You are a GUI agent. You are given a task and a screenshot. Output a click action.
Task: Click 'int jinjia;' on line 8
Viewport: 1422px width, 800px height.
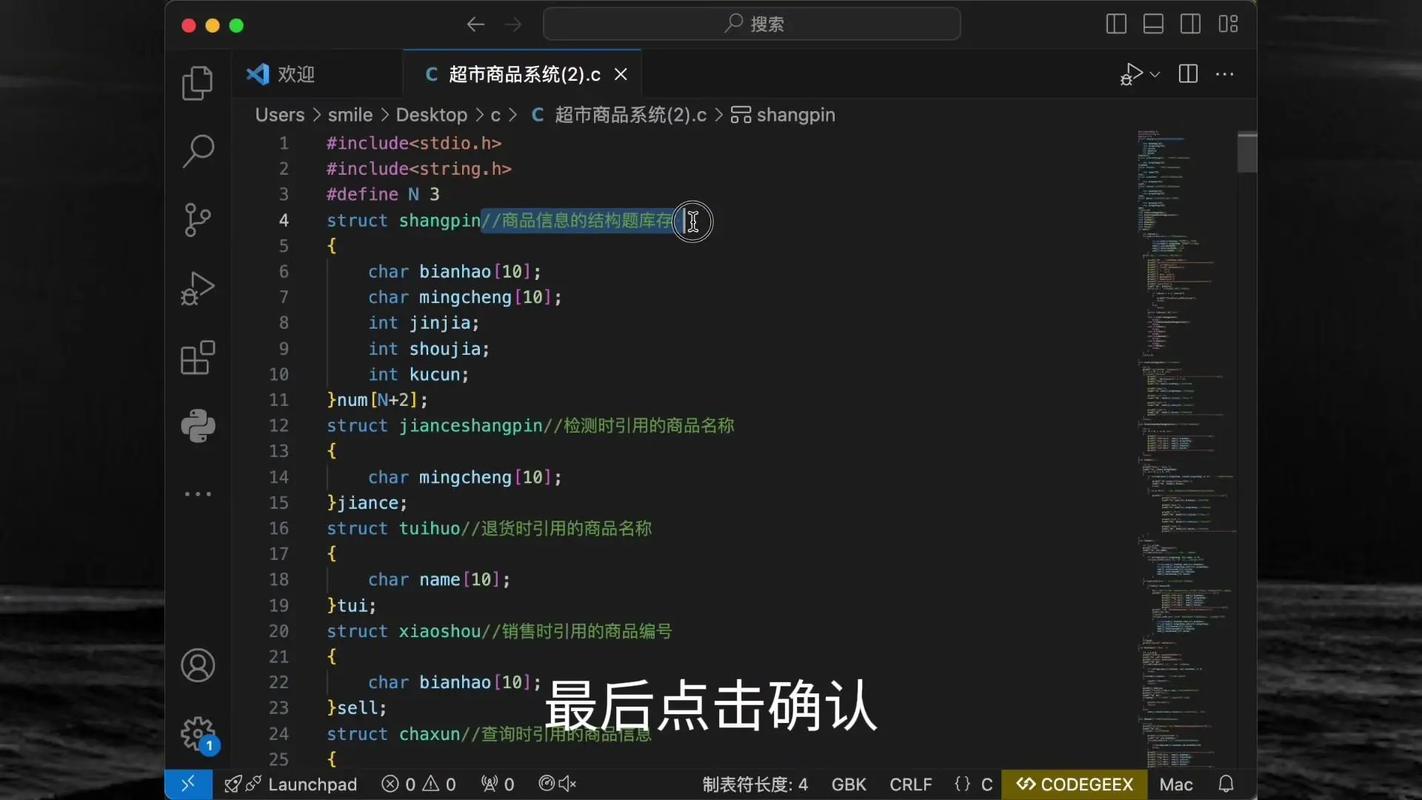[424, 323]
